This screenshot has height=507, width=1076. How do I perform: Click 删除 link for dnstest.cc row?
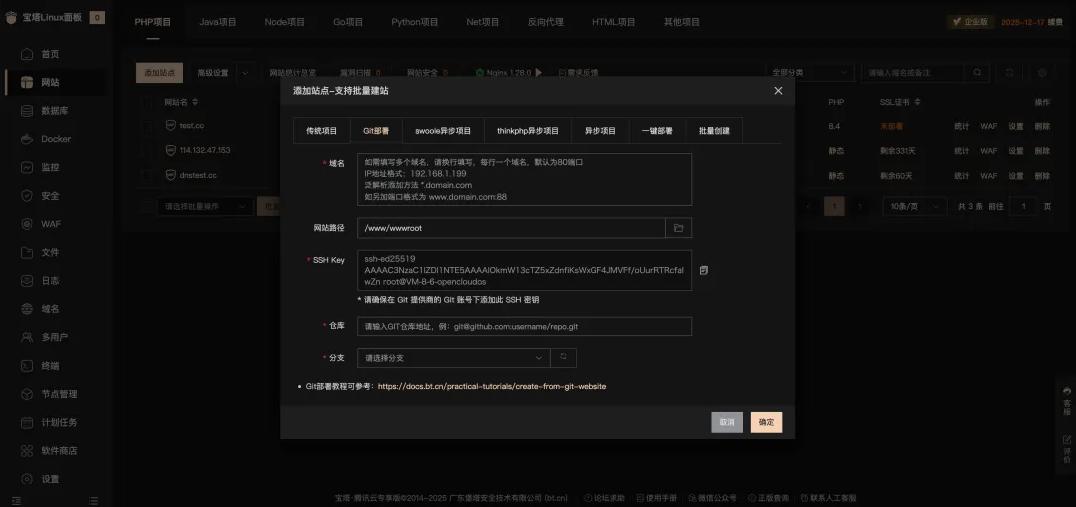coord(1042,176)
